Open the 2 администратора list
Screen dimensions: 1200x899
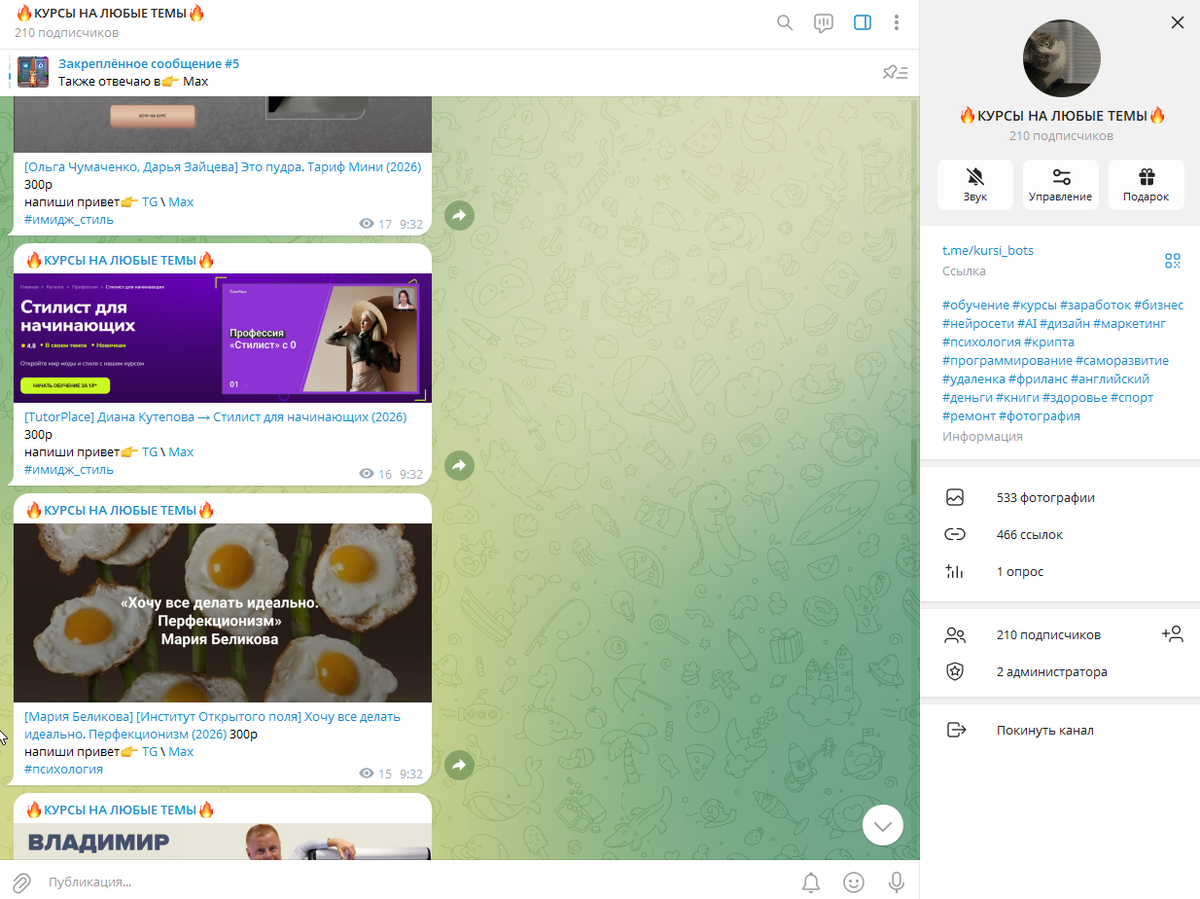[x=1060, y=672]
